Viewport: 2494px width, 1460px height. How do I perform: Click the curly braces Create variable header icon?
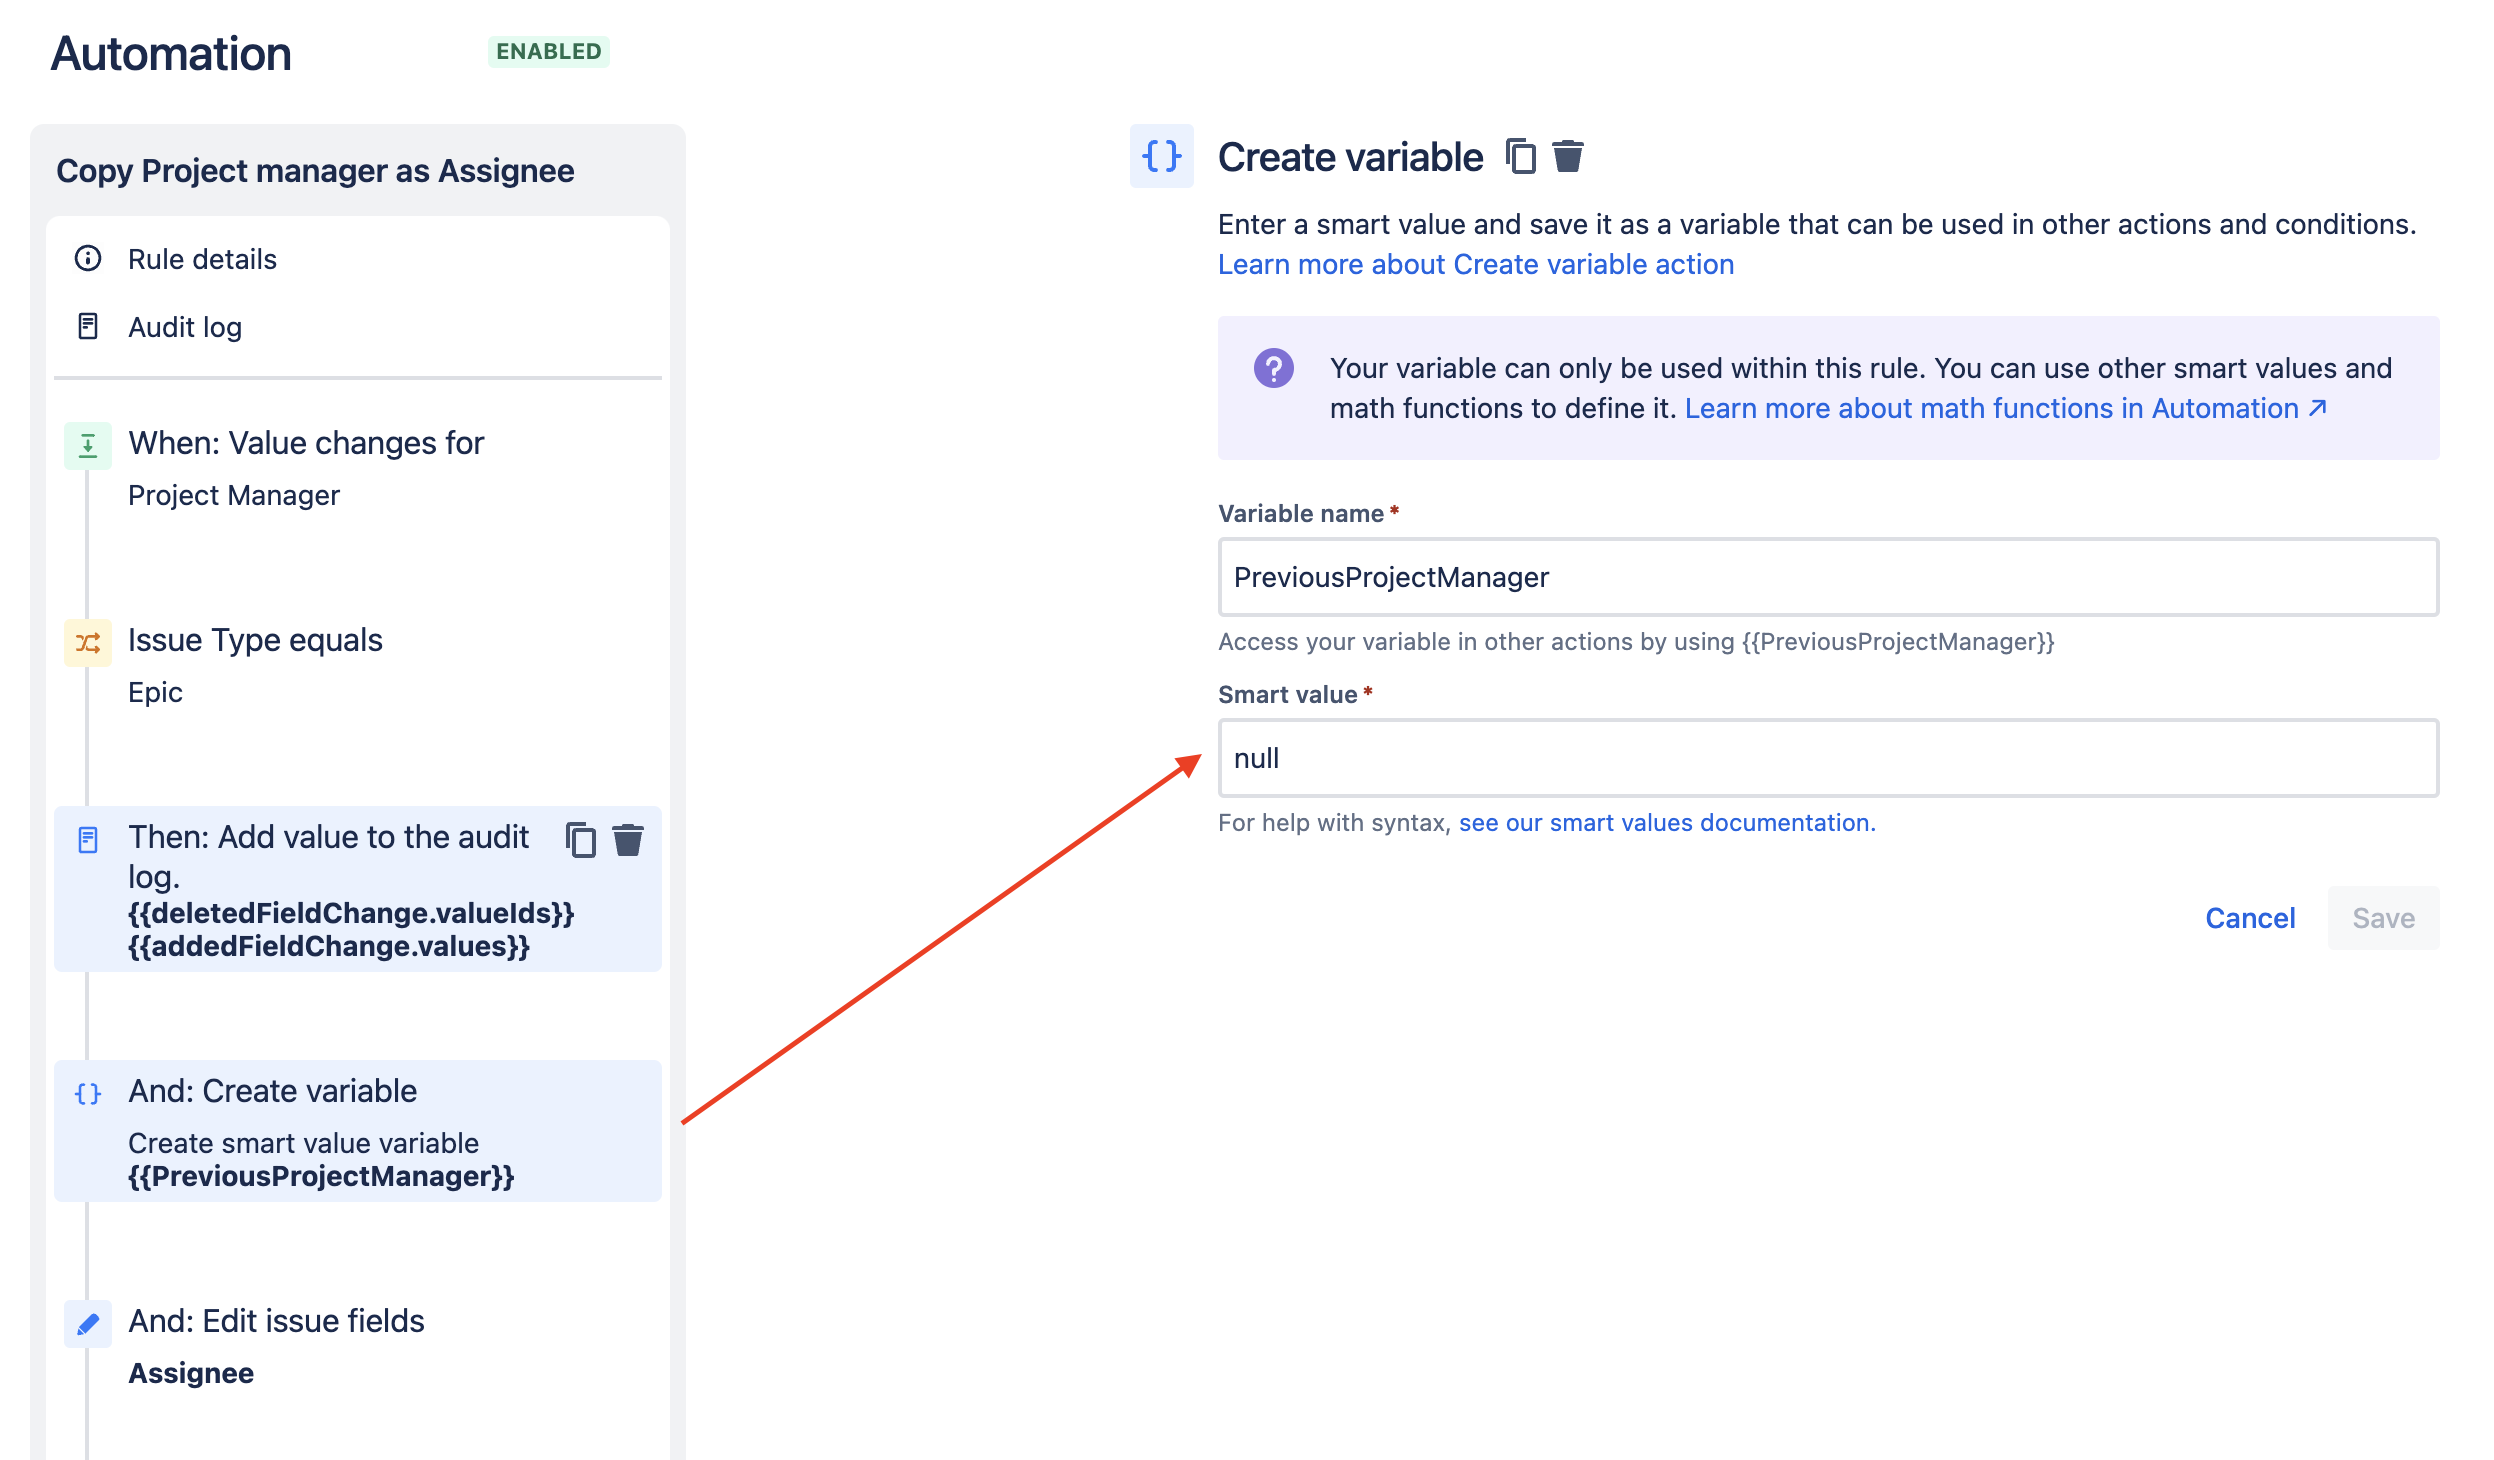1161,156
